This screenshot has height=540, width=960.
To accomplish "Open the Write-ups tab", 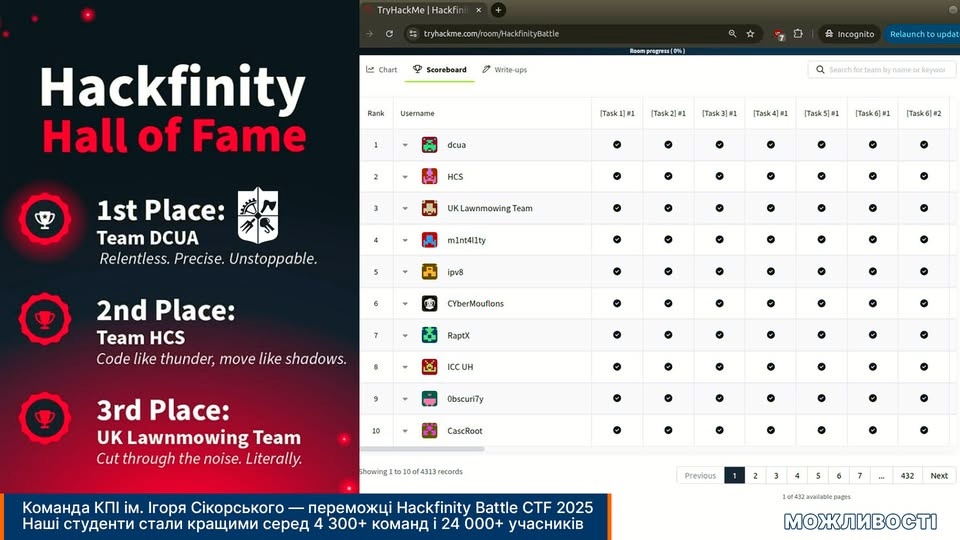I will click(x=504, y=70).
